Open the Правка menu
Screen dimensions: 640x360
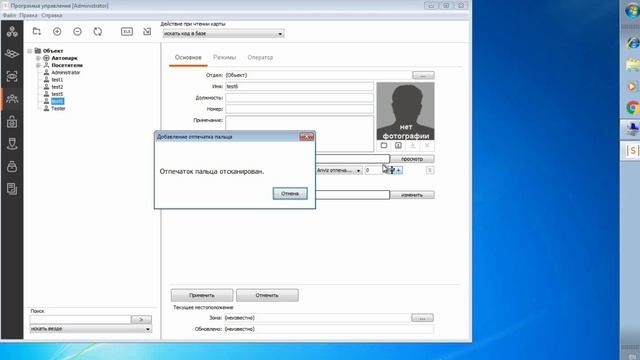click(28, 15)
